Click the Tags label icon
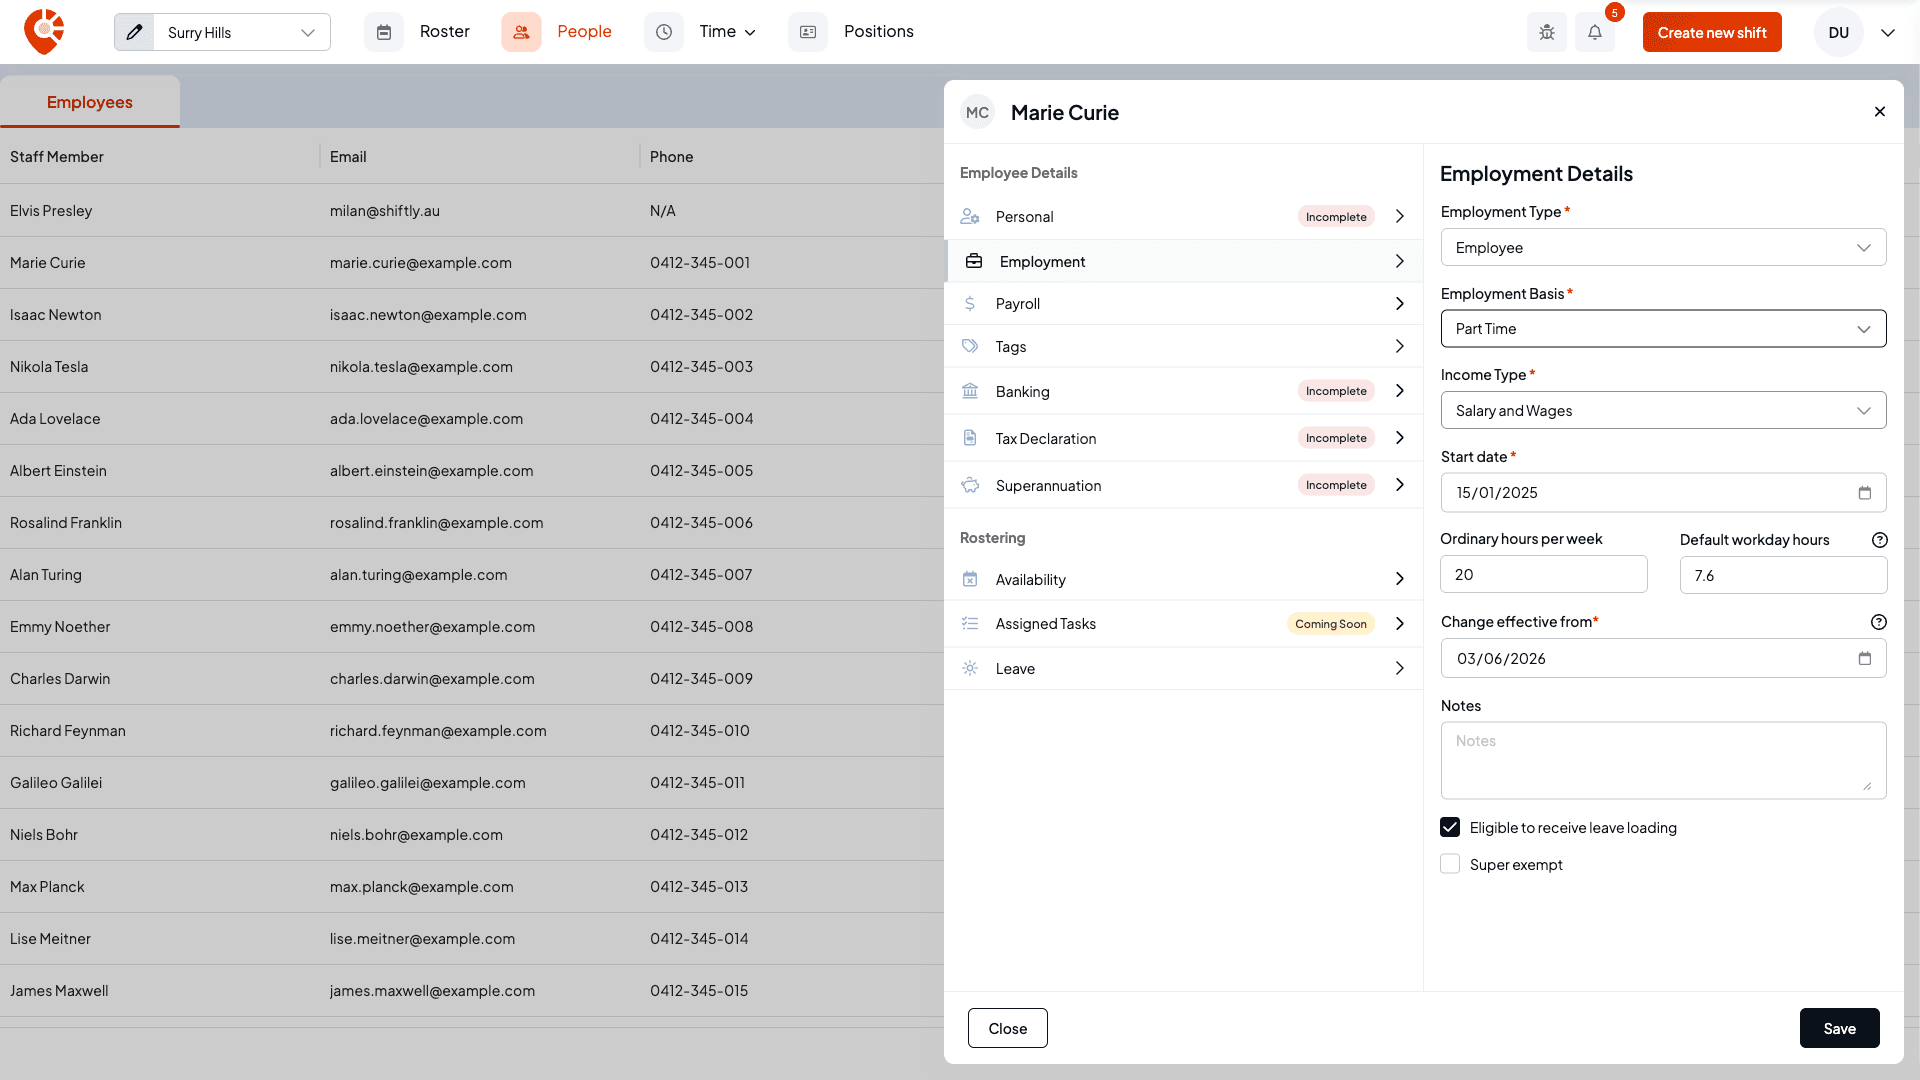Image resolution: width=1920 pixels, height=1080 pixels. (x=970, y=346)
